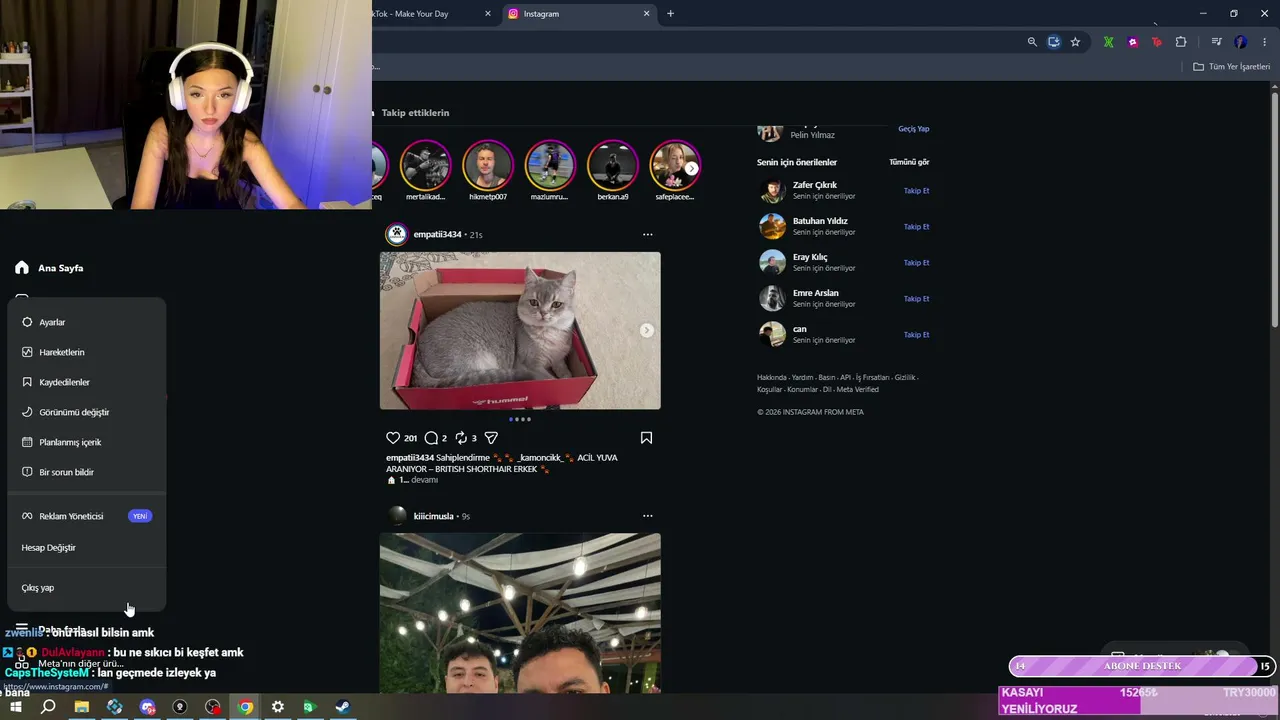This screenshot has height=720, width=1280.
Task: Open the purple browser extension icon
Action: [1133, 42]
